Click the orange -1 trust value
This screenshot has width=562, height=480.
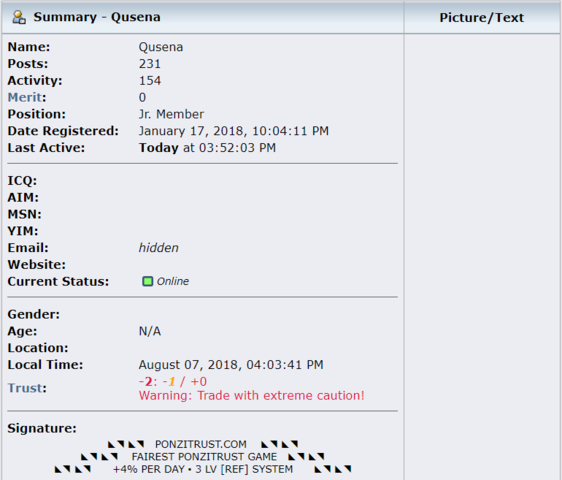point(169,381)
